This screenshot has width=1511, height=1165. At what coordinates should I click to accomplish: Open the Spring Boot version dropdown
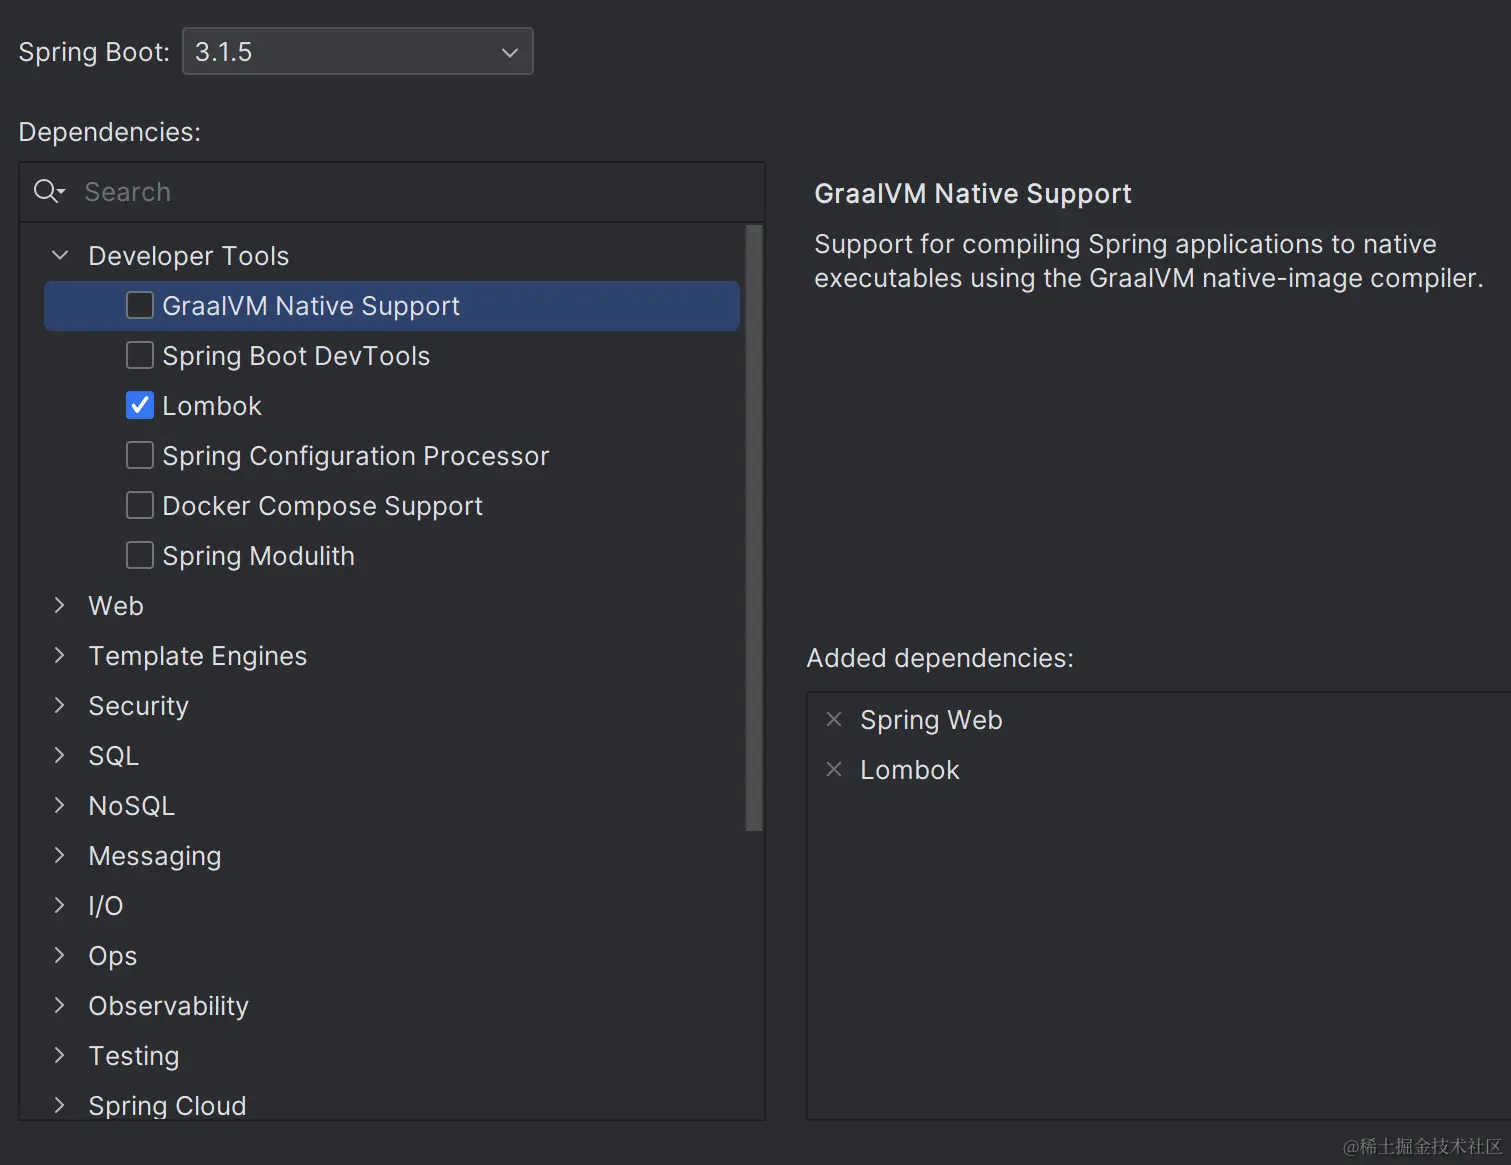pyautogui.click(x=358, y=51)
